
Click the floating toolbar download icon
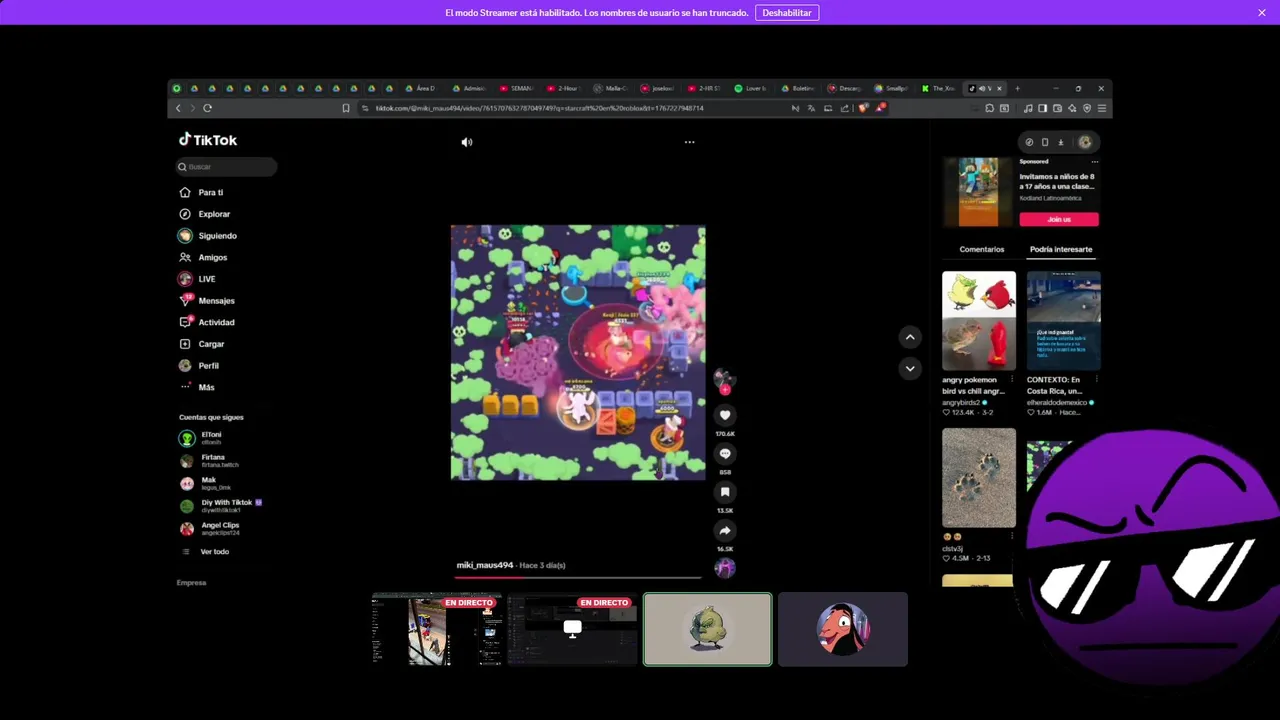[x=1061, y=142]
